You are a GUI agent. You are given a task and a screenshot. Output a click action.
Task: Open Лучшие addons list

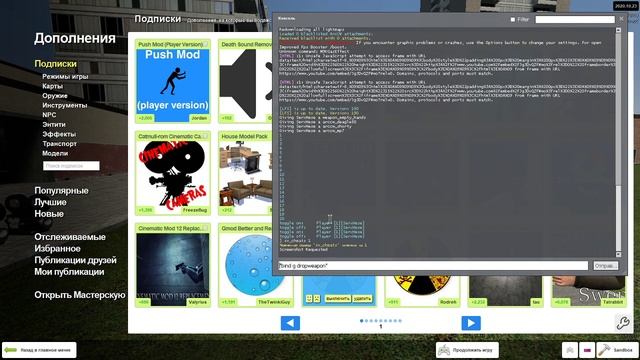click(x=50, y=202)
